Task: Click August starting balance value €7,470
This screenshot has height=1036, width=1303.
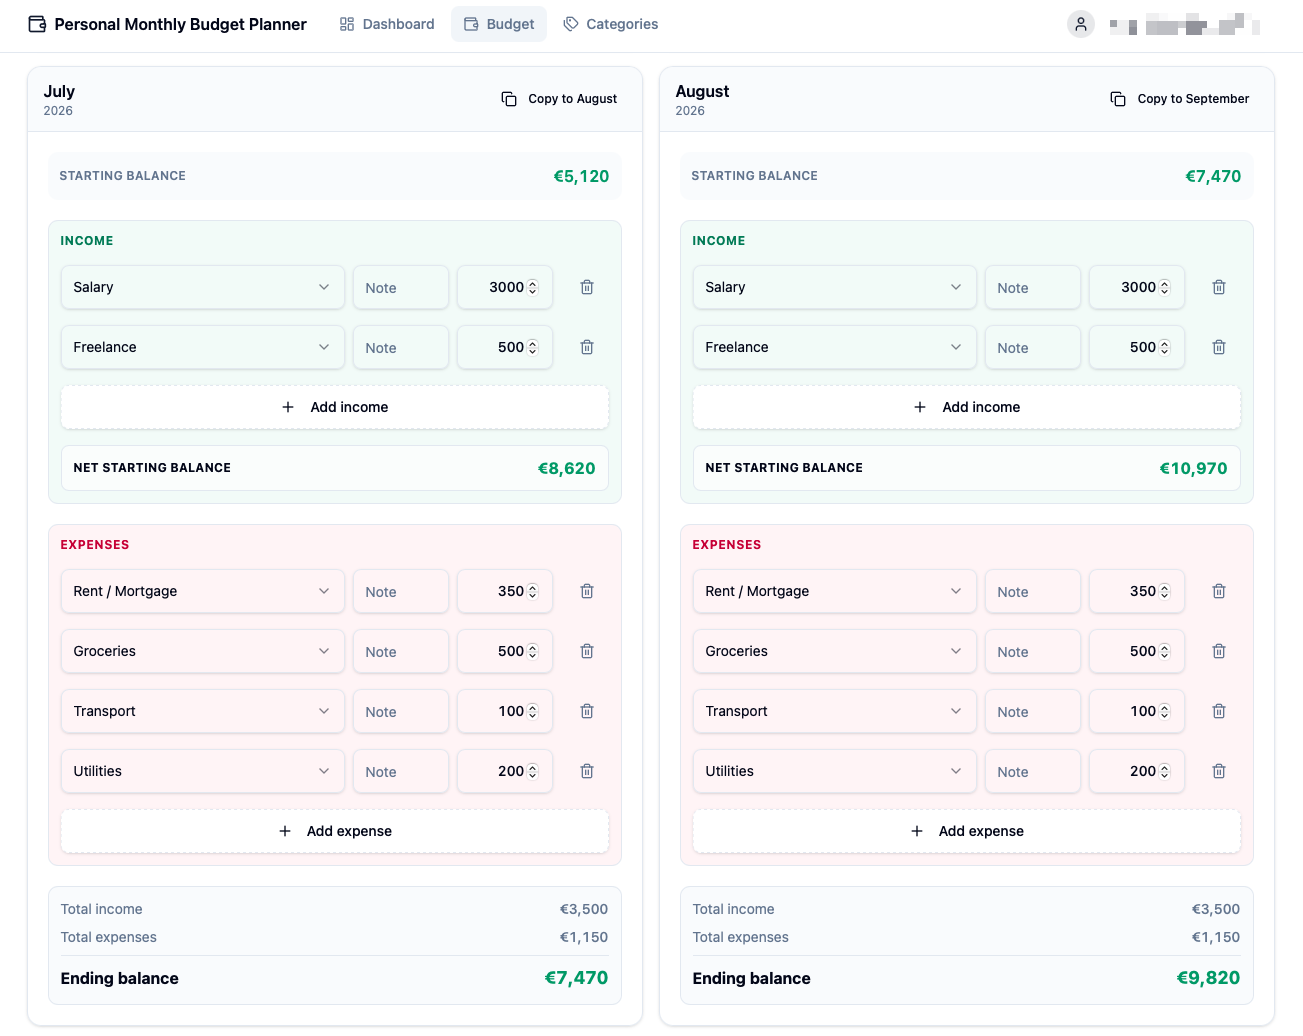Action: (1213, 176)
